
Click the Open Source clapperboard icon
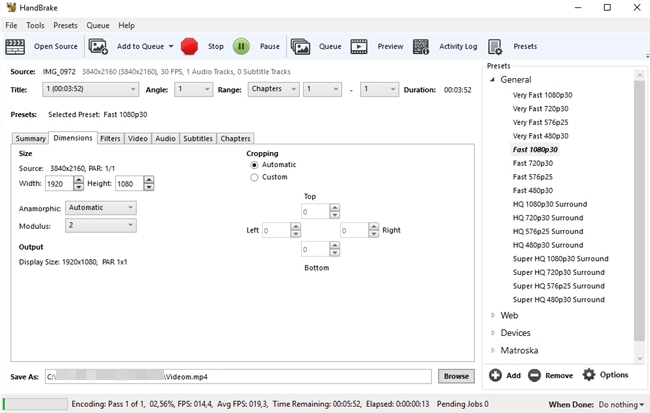[x=15, y=46]
